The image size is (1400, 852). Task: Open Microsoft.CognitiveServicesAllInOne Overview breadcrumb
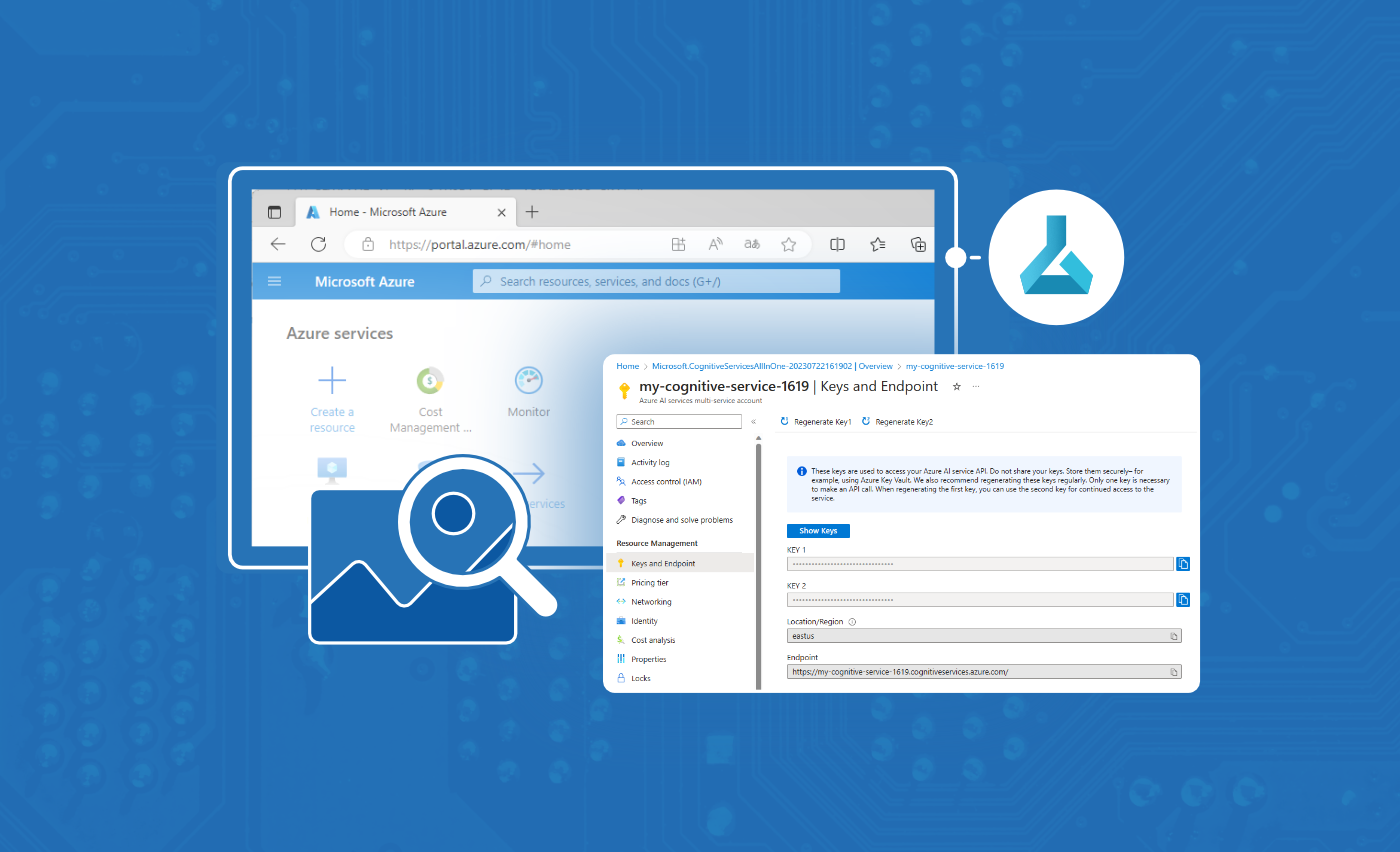point(772,366)
